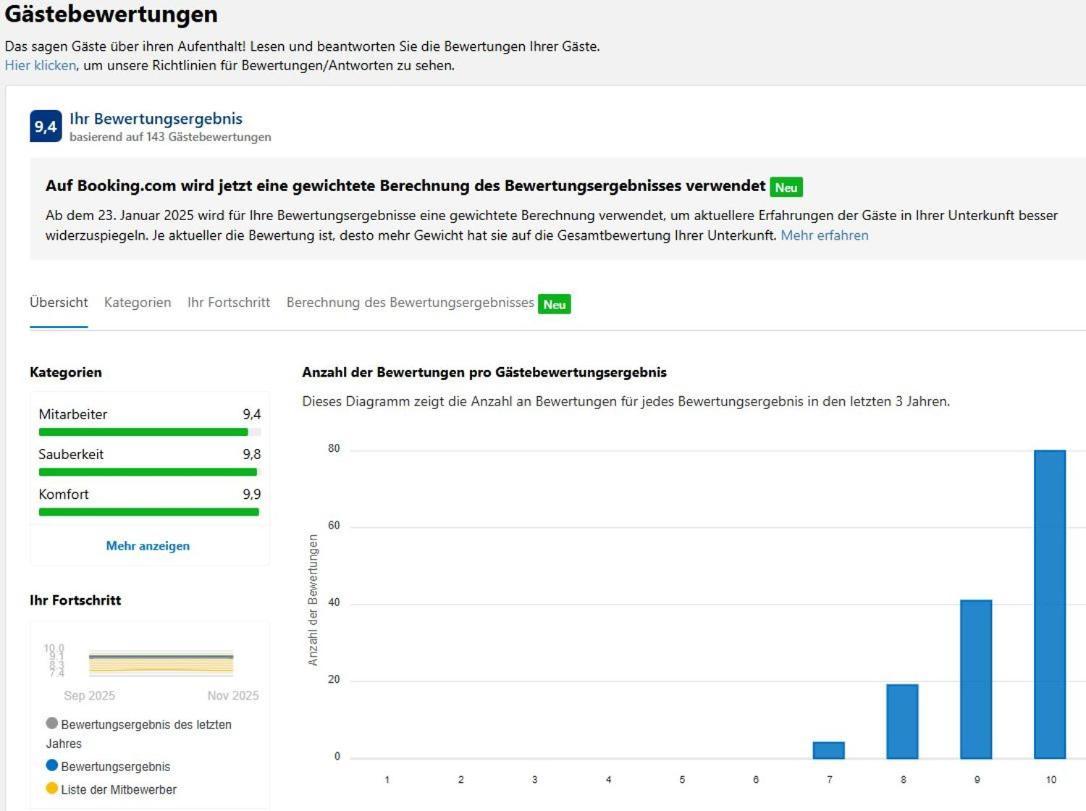Click the bar for score 9 in chart

click(x=976, y=679)
